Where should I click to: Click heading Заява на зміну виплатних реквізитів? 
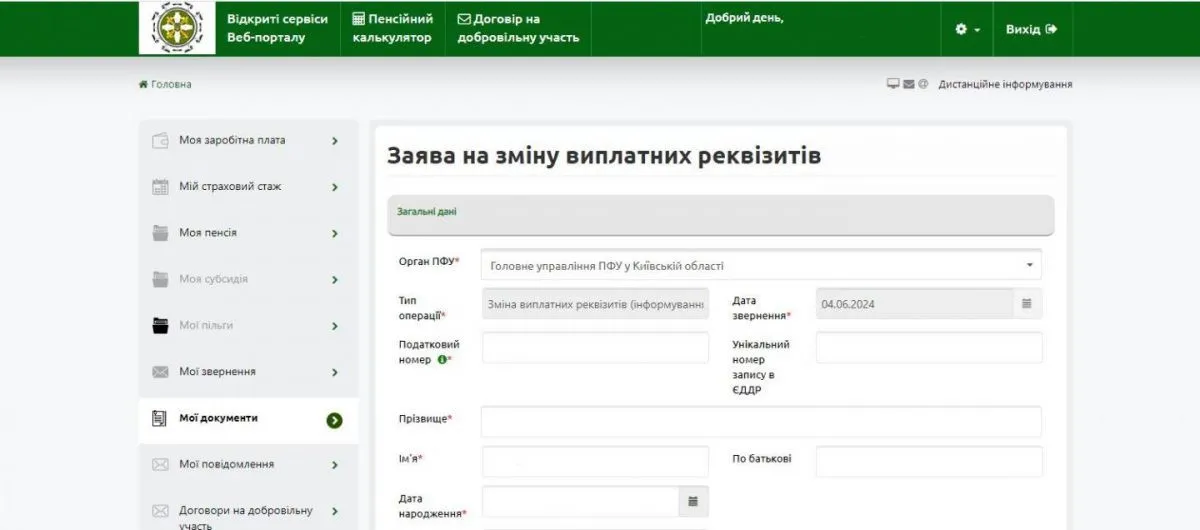pyautogui.click(x=604, y=157)
